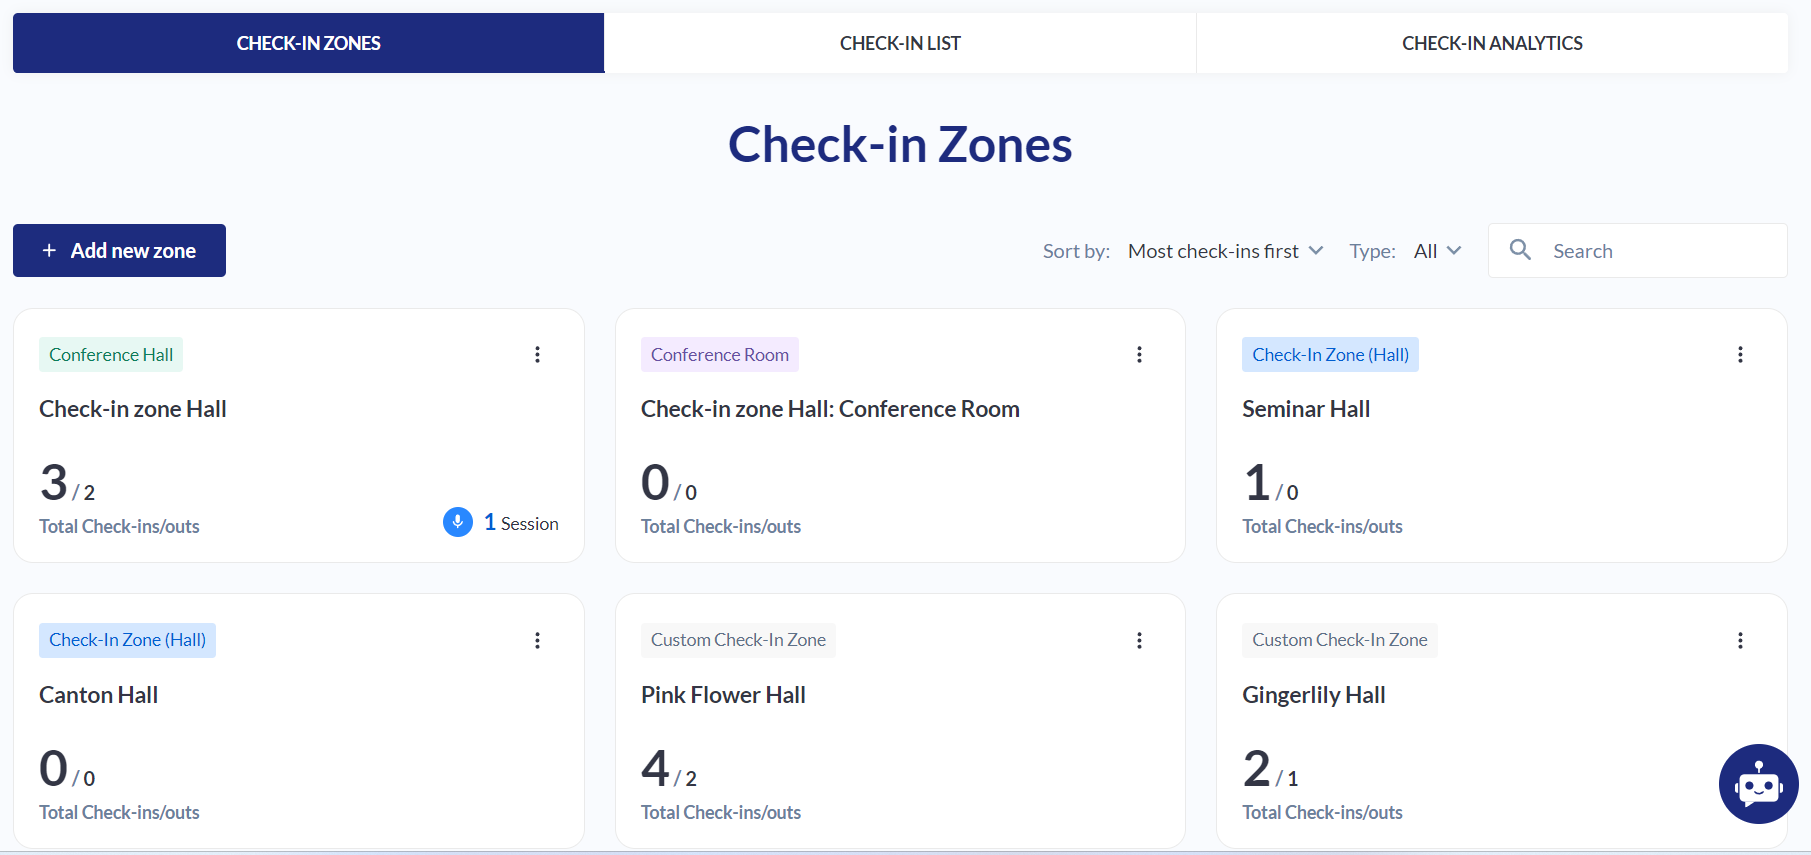Open the chatbot assistant icon
Screen dimensions: 1811x855
coord(1758,784)
